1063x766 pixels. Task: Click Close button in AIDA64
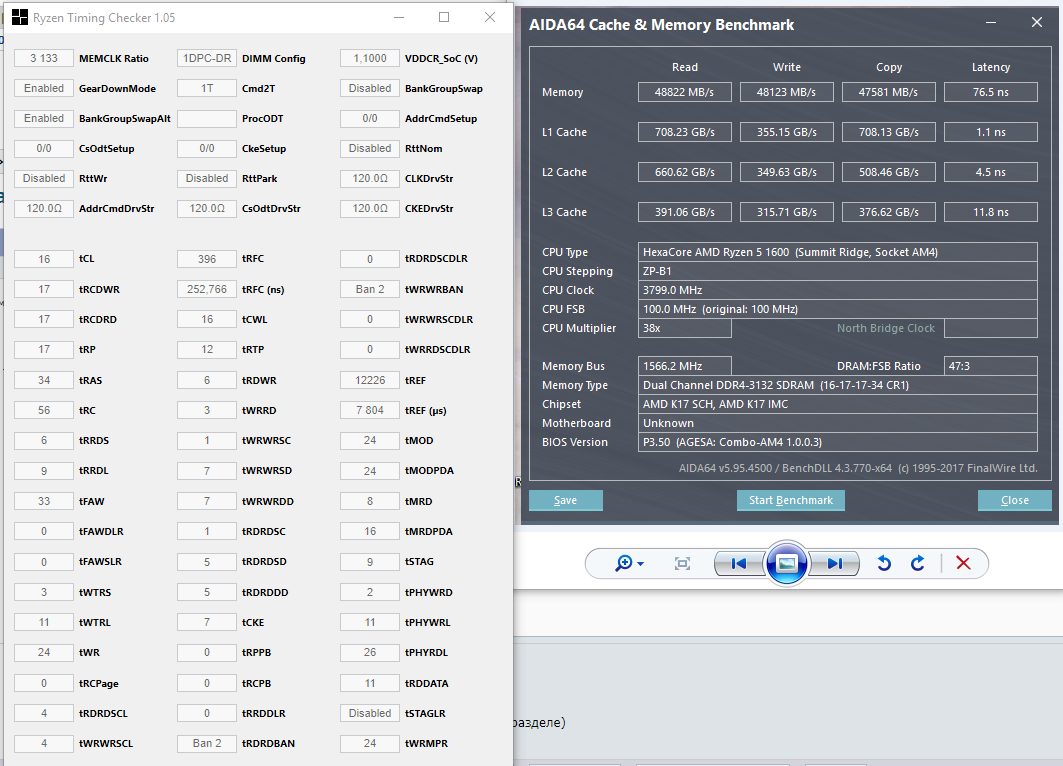(1014, 500)
